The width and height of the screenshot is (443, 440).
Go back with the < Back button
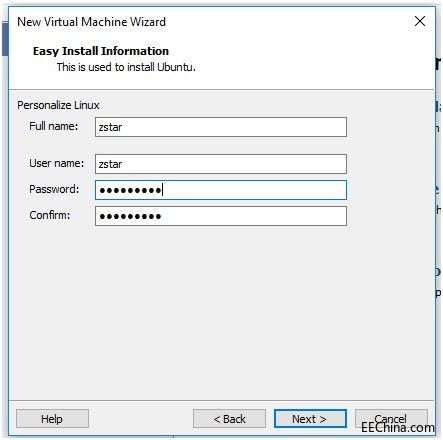[229, 419]
